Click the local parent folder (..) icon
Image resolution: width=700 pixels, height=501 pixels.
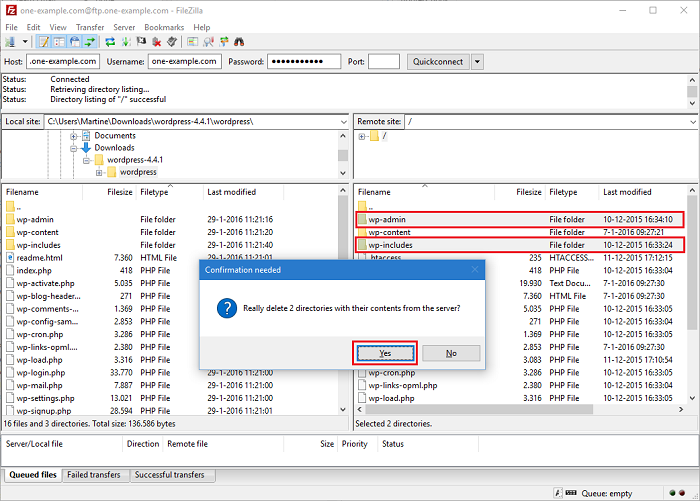click(10, 207)
